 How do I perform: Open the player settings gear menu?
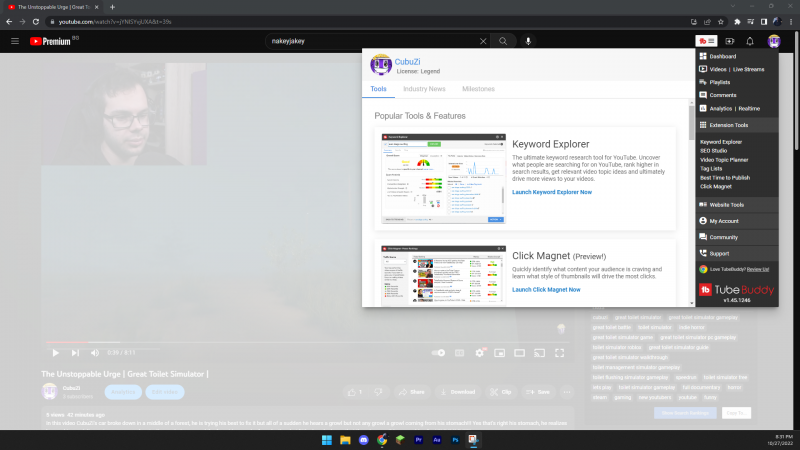[x=481, y=352]
